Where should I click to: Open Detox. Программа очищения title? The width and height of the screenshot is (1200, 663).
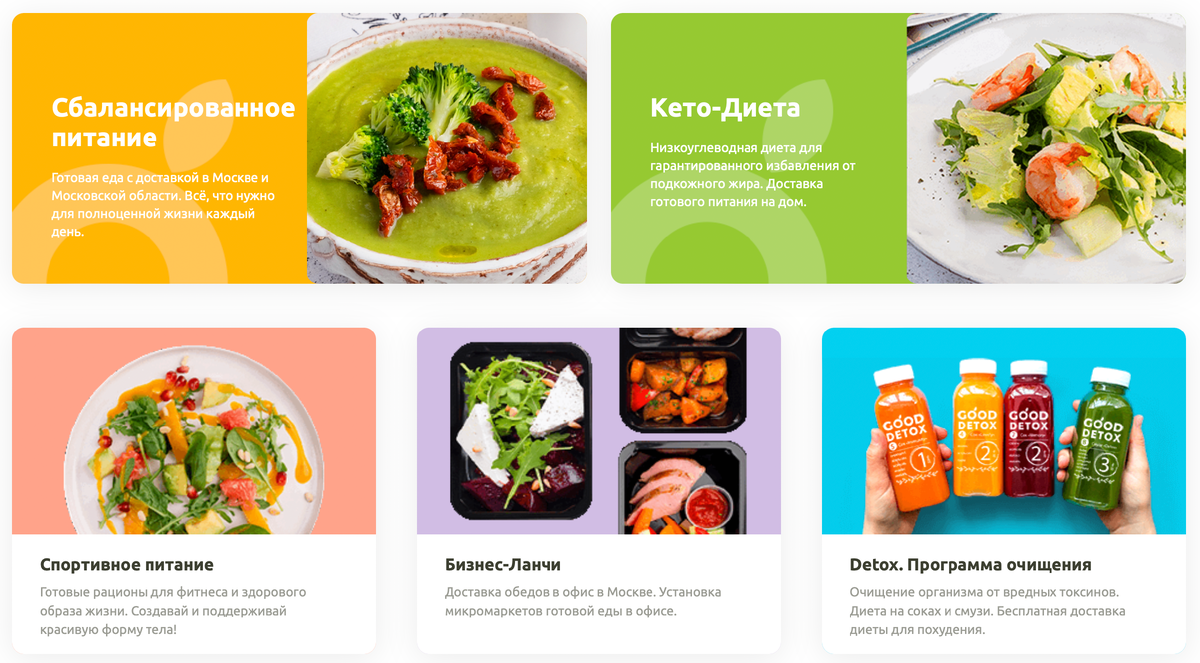(970, 565)
